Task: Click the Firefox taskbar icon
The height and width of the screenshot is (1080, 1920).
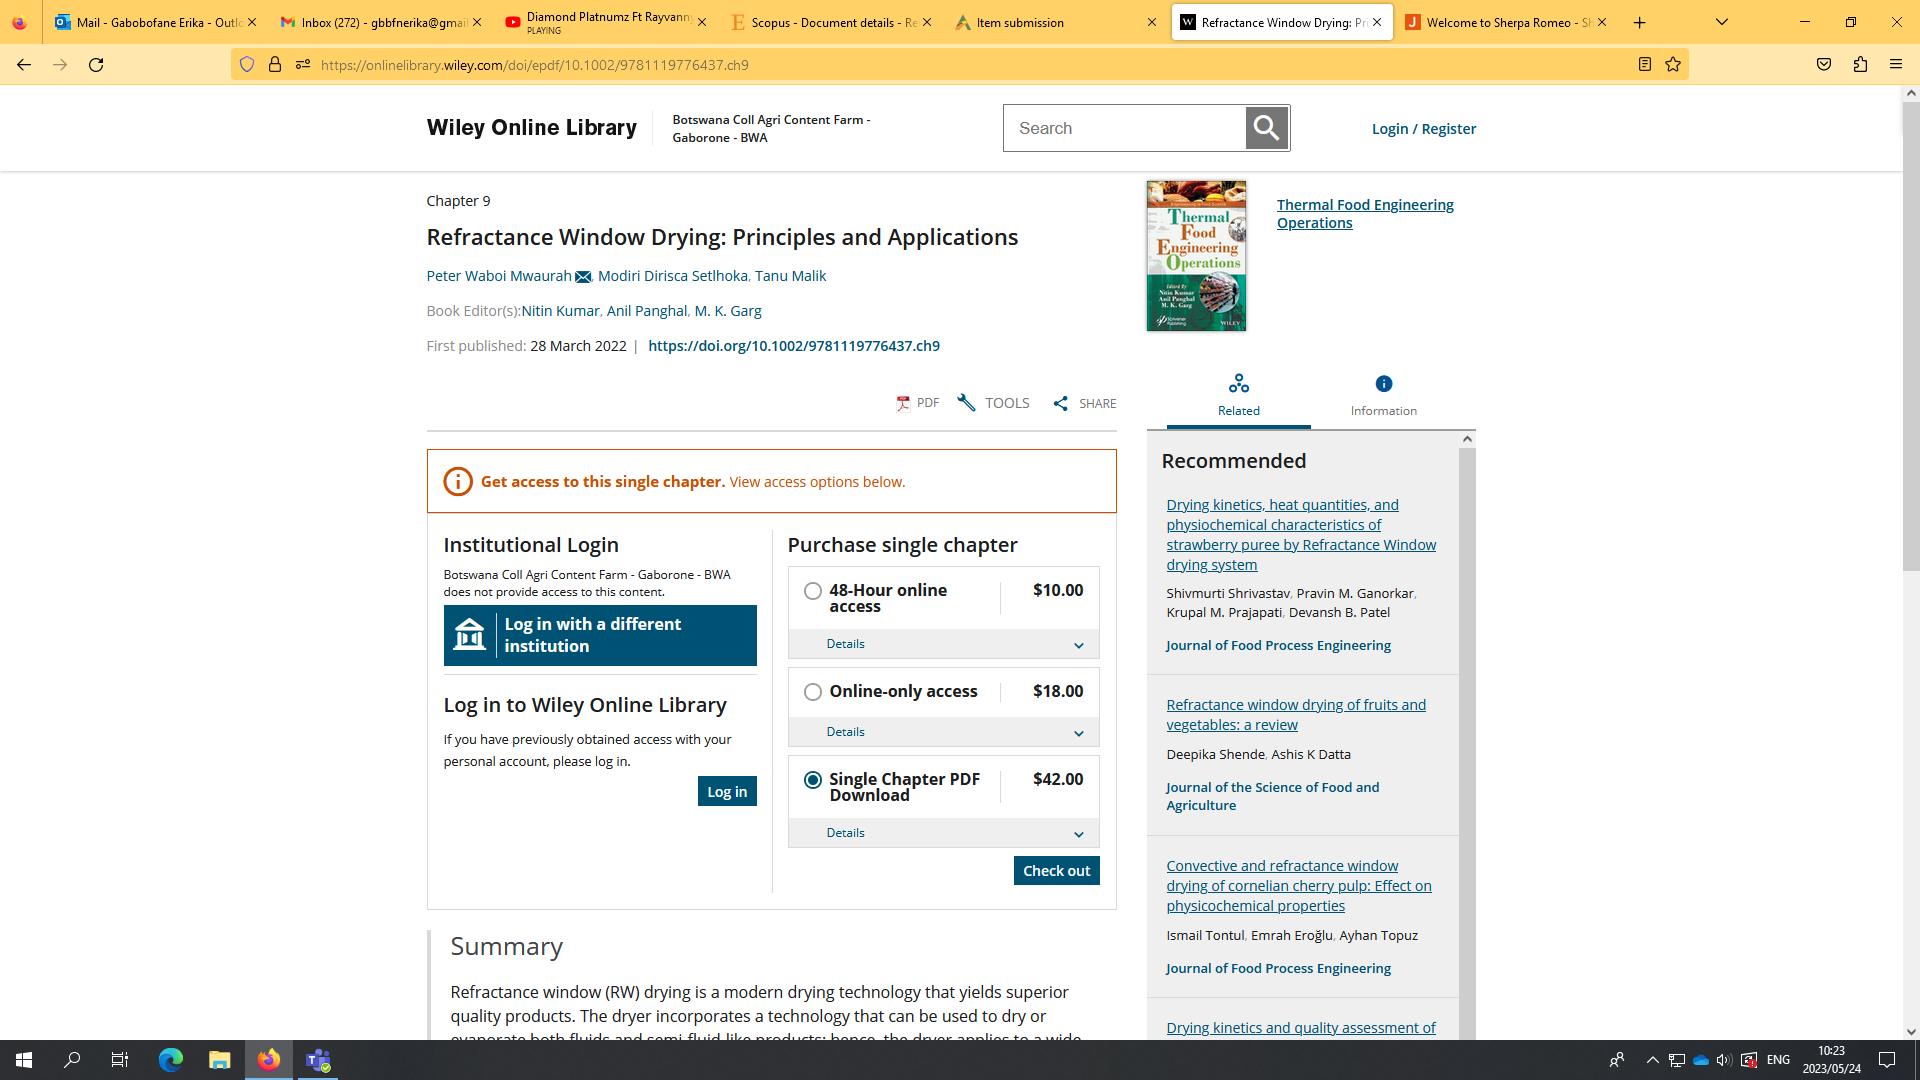Action: (x=269, y=1060)
